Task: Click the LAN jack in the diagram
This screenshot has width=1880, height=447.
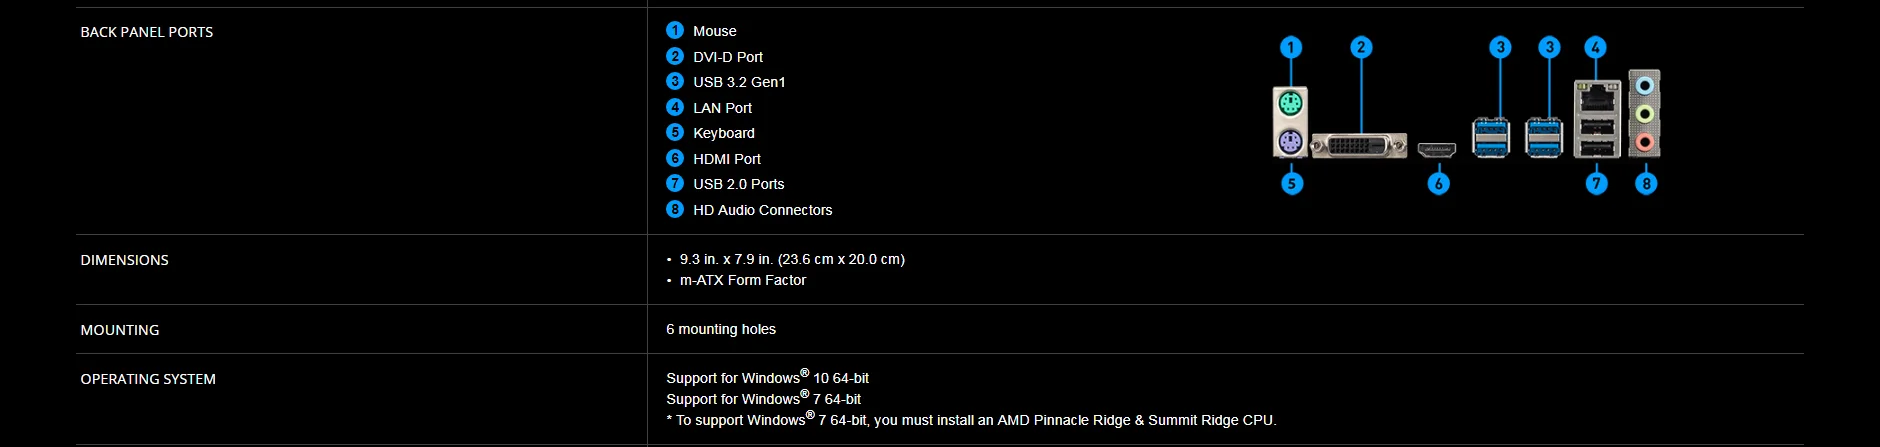Action: (1597, 97)
